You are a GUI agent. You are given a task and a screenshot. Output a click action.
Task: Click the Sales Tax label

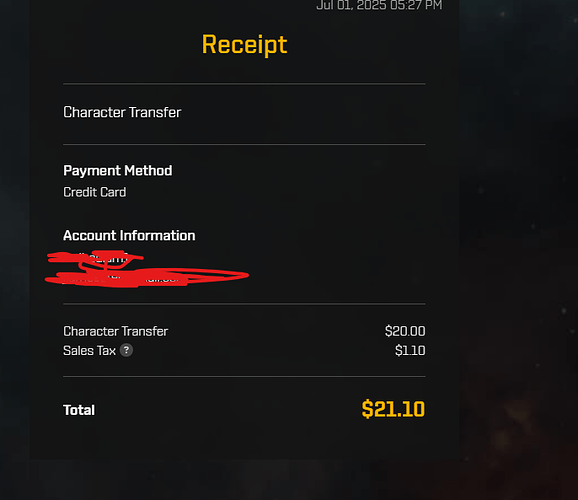89,350
